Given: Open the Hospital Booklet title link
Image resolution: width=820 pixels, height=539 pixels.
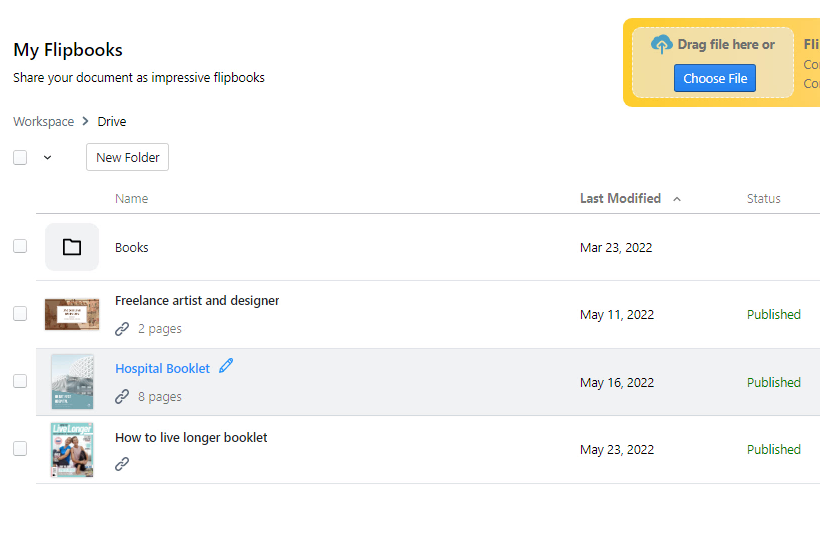Looking at the screenshot, I should 162,368.
